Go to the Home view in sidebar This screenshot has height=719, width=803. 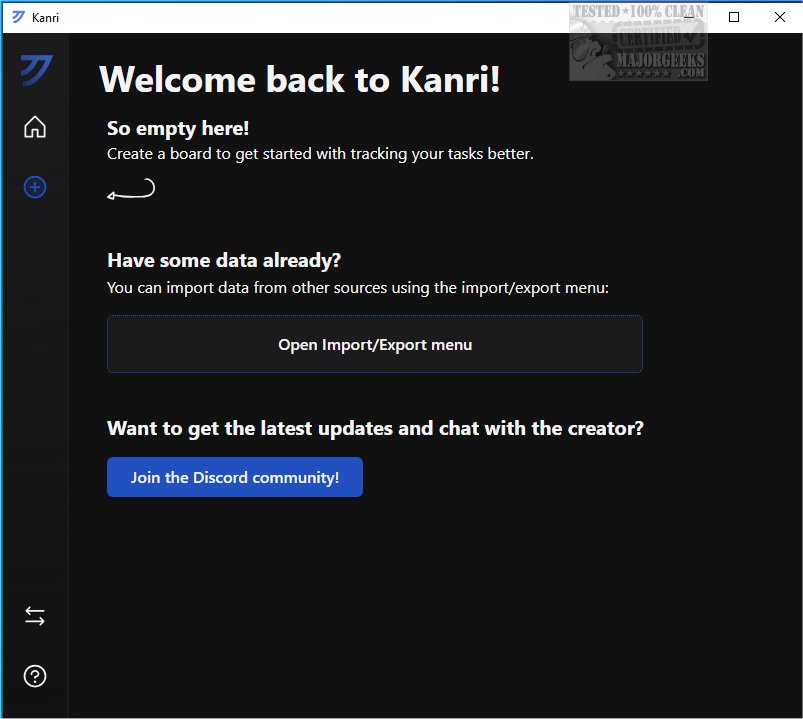pyautogui.click(x=35, y=126)
